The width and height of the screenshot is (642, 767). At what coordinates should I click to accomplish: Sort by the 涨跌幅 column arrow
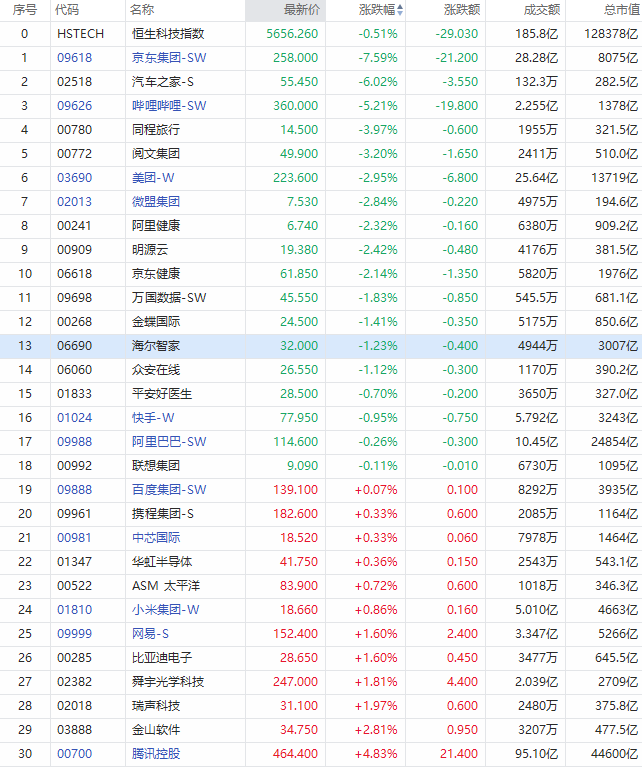400,10
